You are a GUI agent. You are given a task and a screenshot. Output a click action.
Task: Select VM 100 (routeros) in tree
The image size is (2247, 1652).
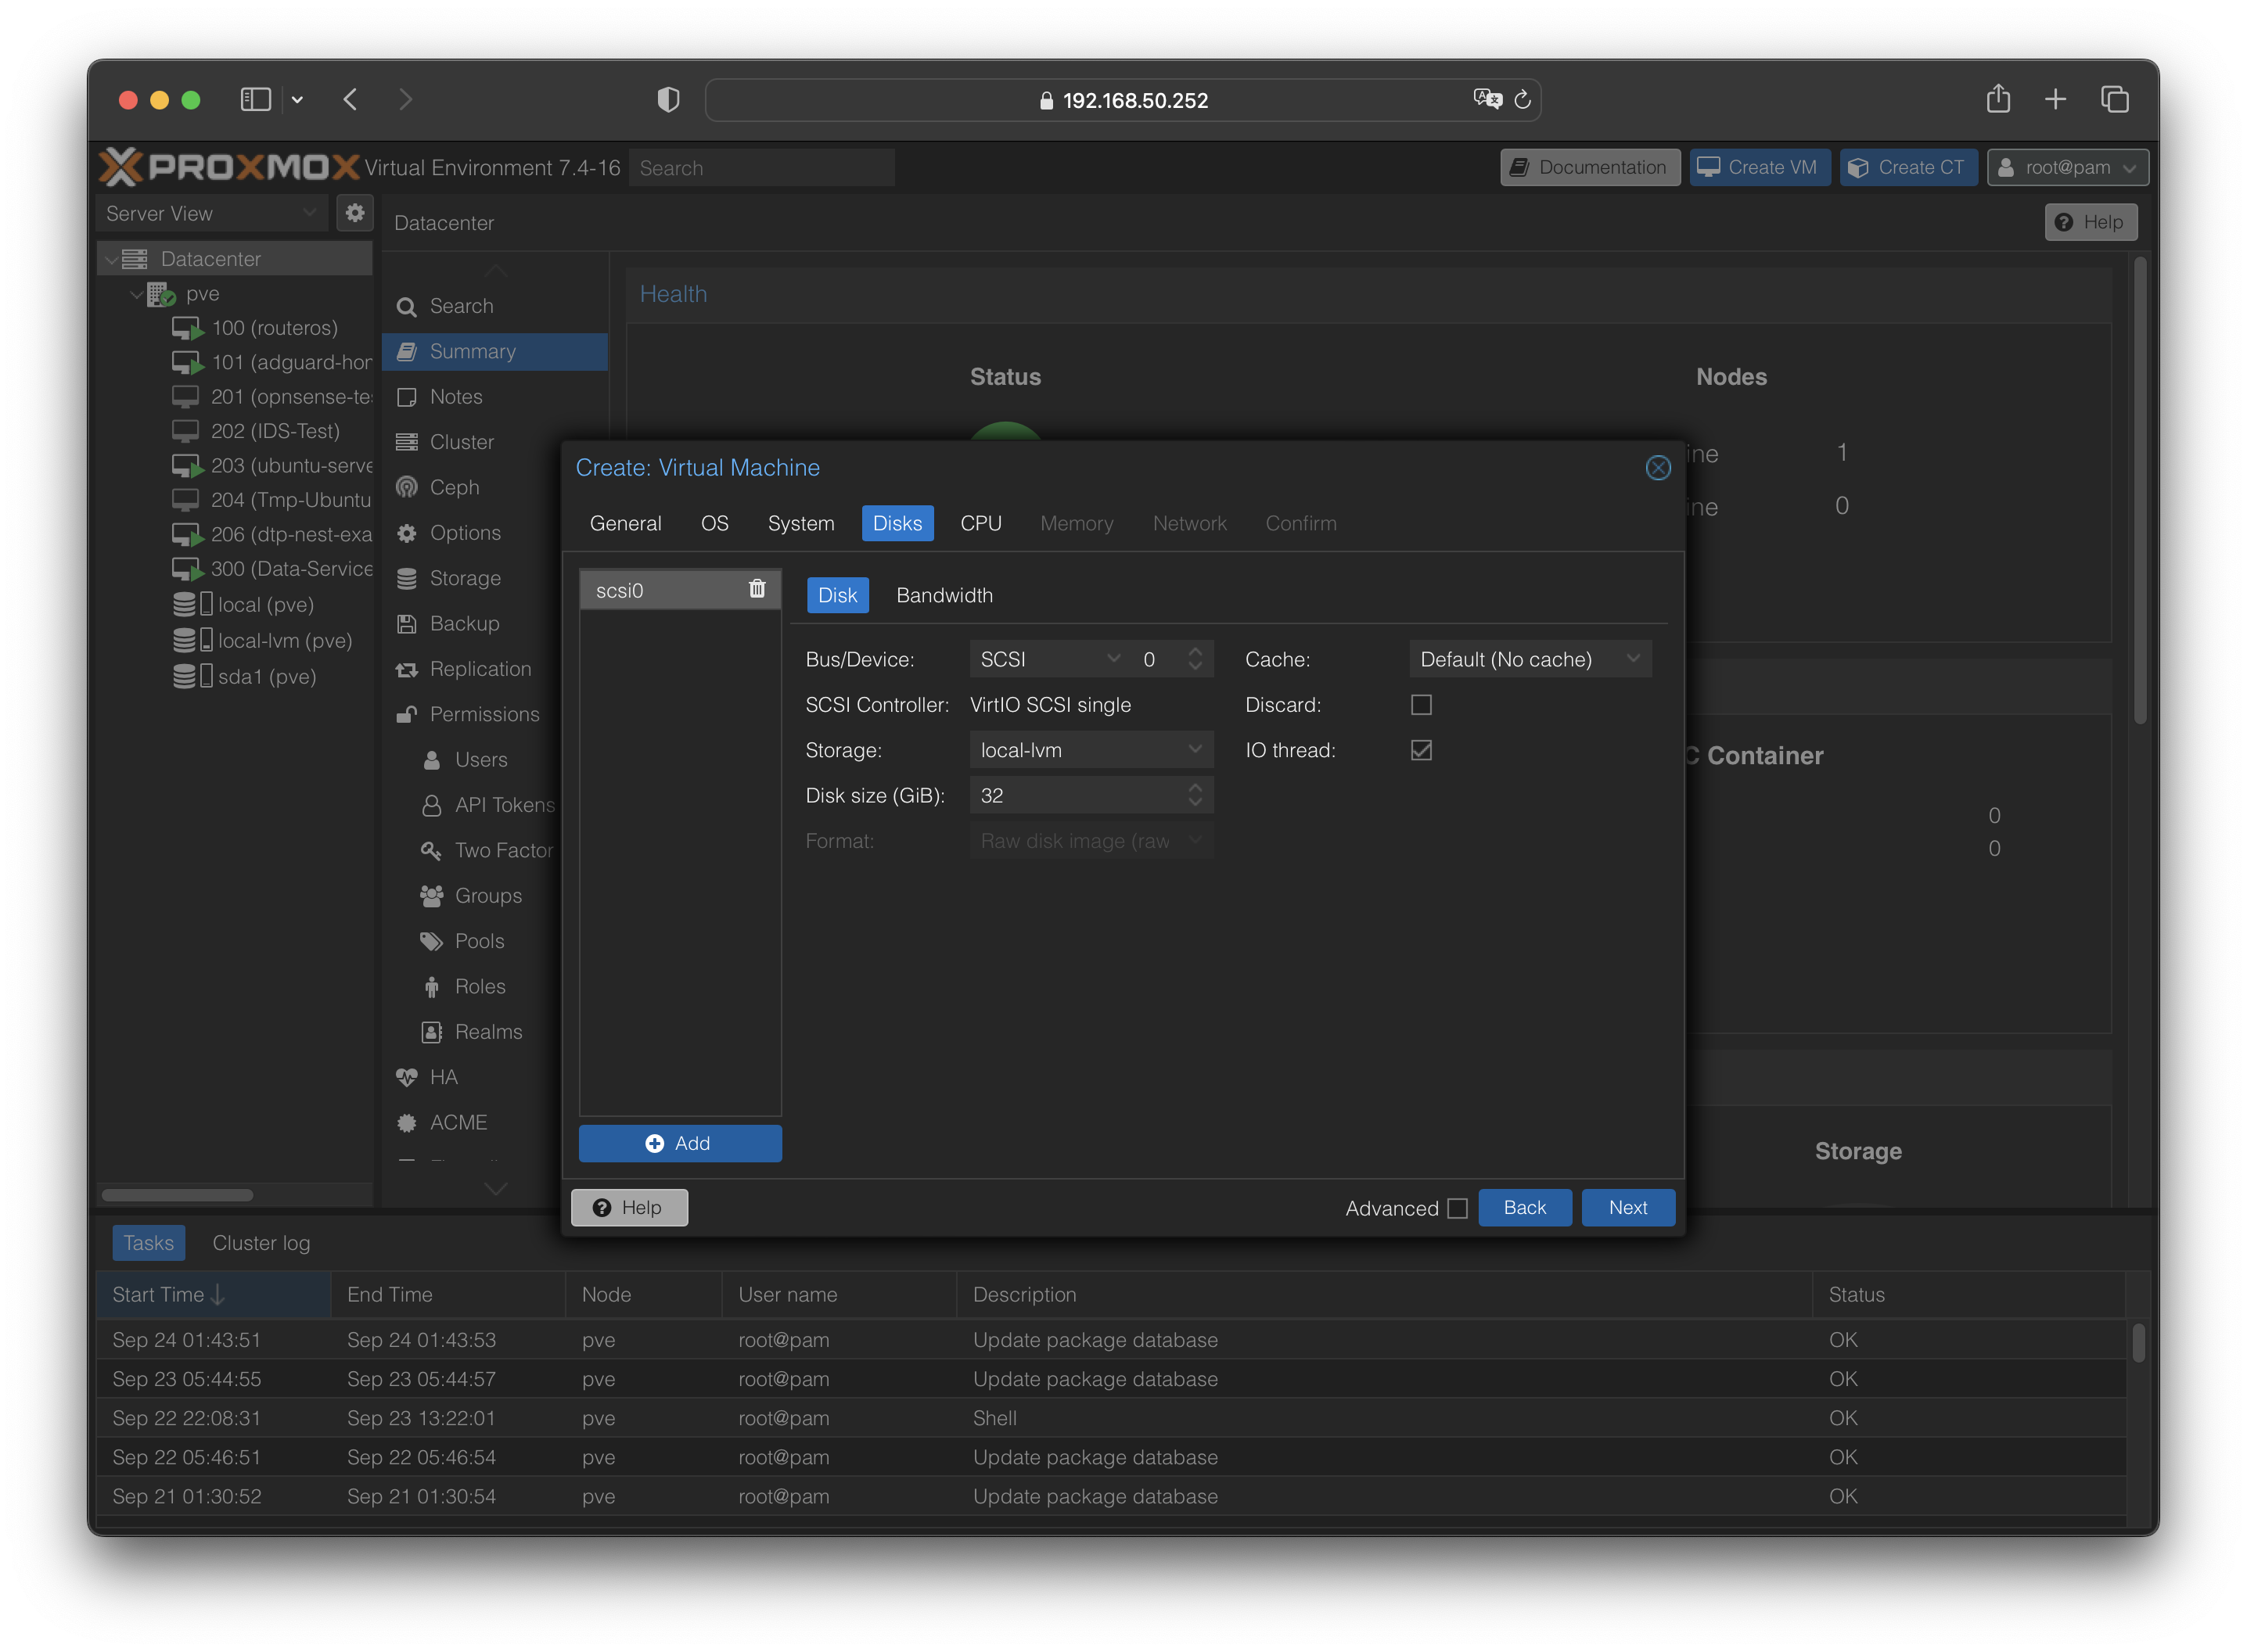(274, 328)
